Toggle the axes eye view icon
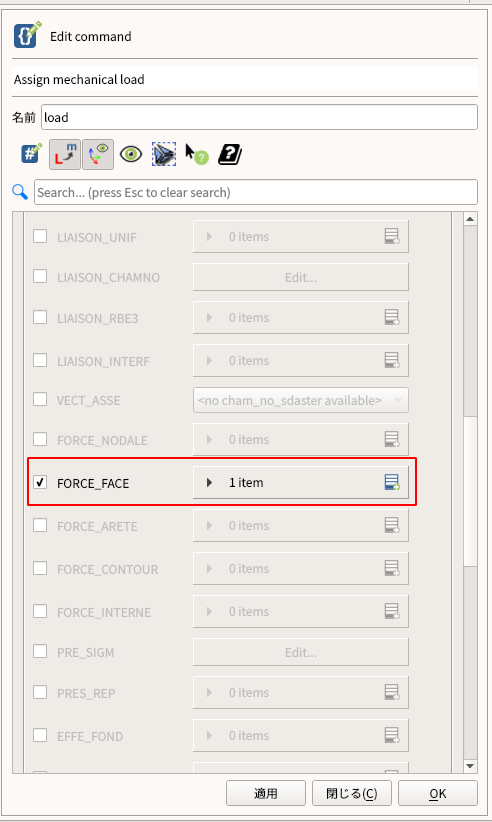 point(98,154)
